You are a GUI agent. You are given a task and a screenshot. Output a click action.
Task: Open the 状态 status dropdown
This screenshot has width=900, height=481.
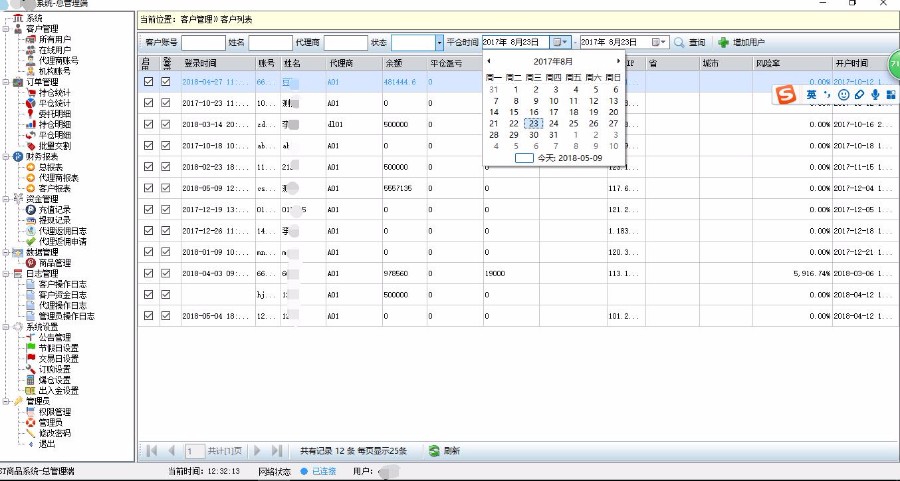[x=439, y=42]
